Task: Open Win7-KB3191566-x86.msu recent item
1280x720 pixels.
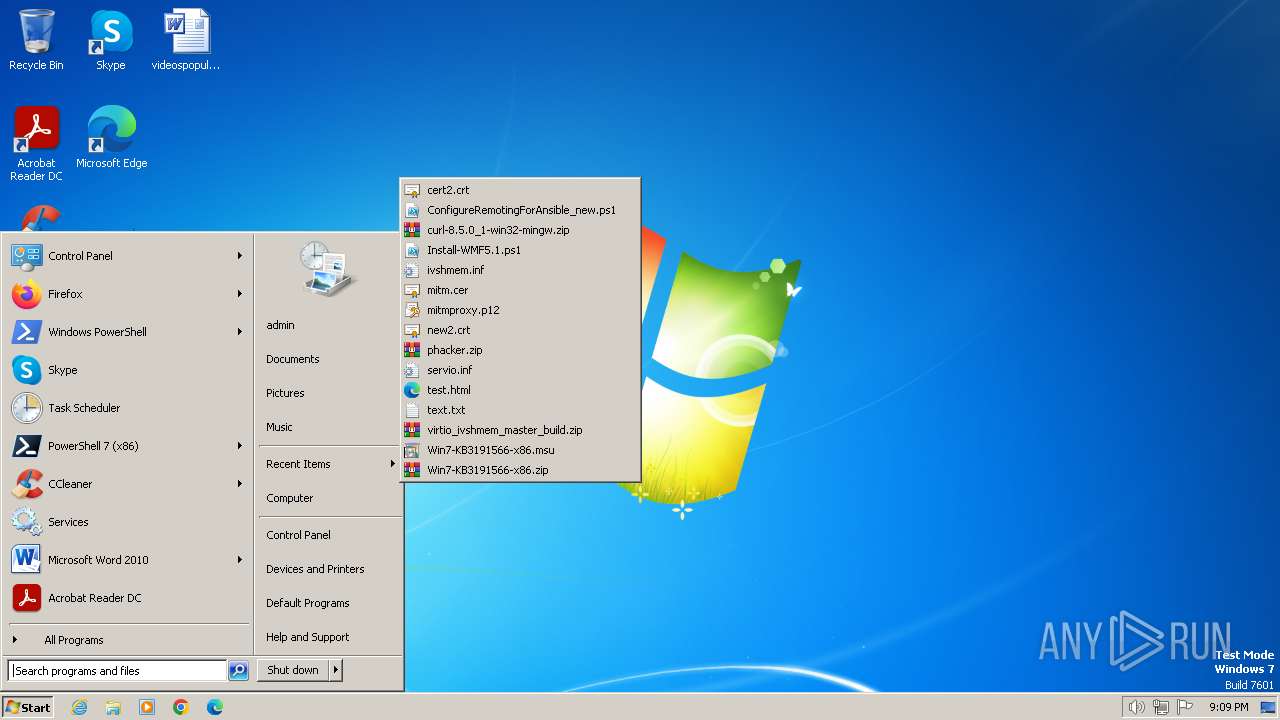Action: (x=519, y=450)
